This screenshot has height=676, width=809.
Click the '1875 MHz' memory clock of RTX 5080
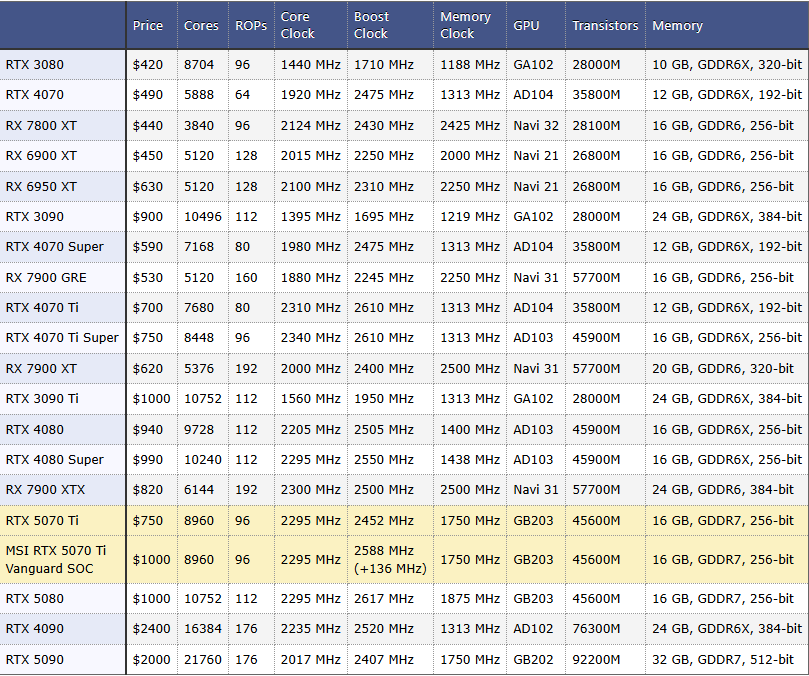point(470,599)
